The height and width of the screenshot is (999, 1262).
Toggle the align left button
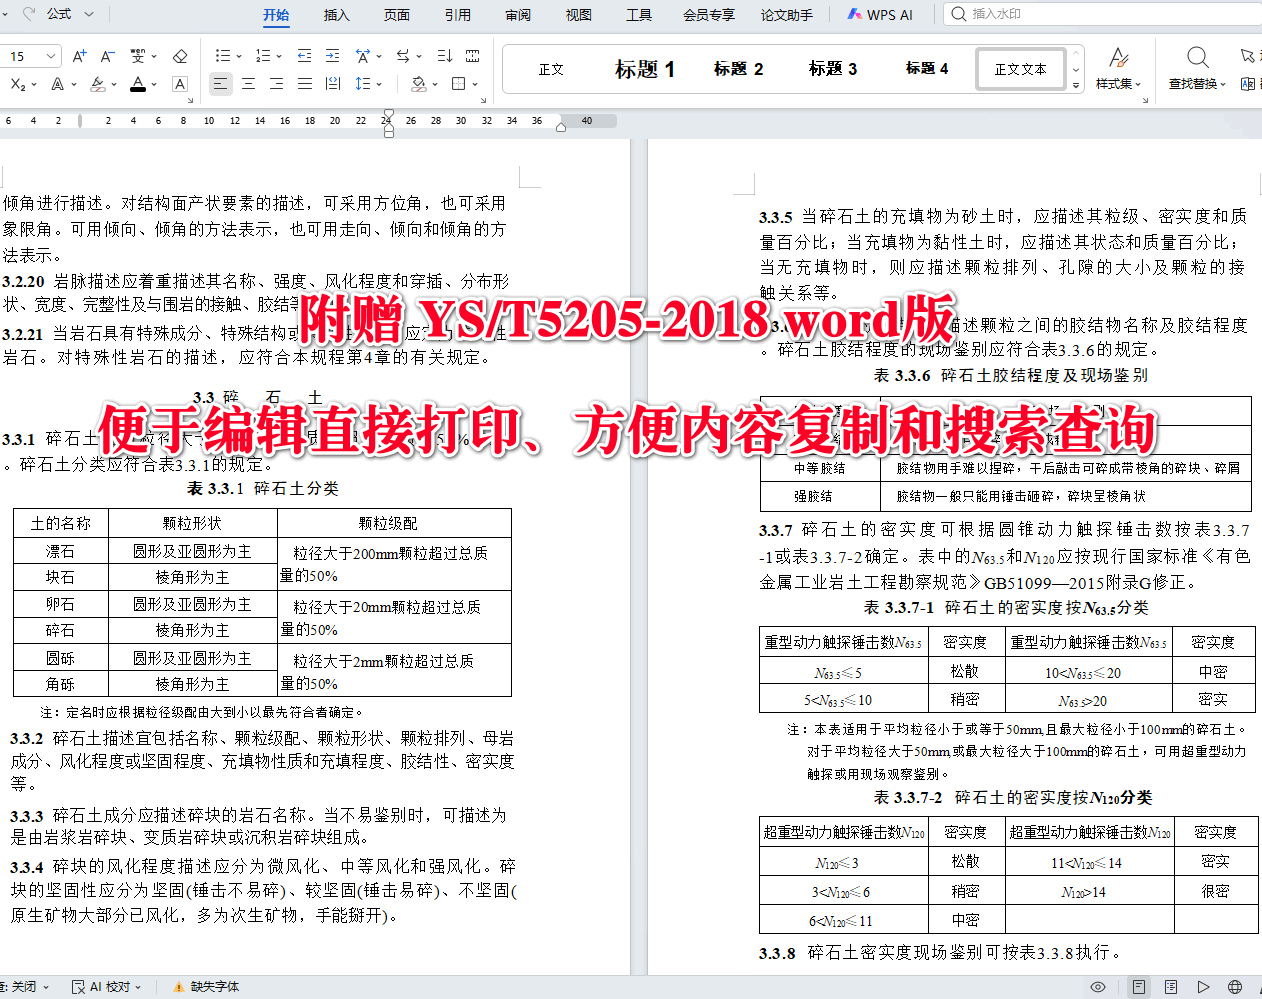(220, 84)
